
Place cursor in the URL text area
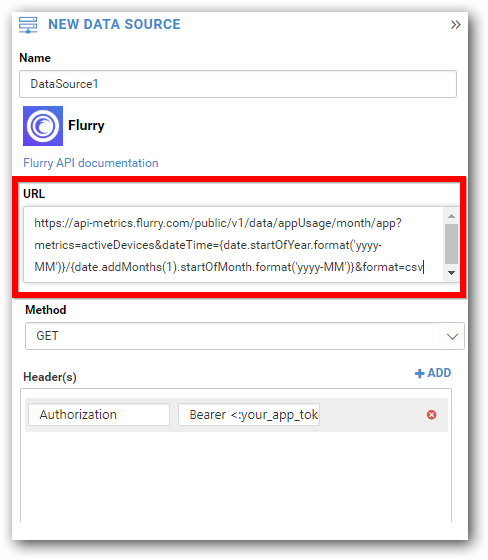233,245
